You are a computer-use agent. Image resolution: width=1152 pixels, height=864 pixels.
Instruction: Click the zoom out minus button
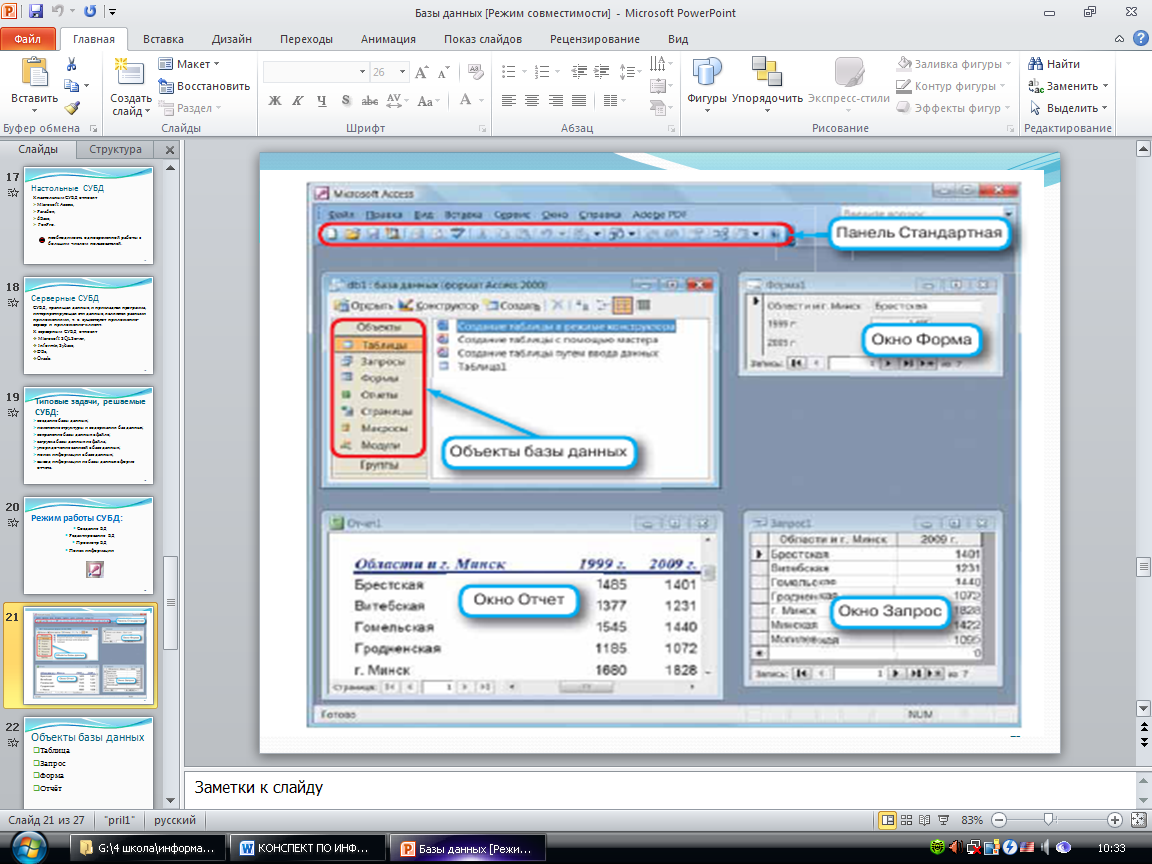click(998, 820)
